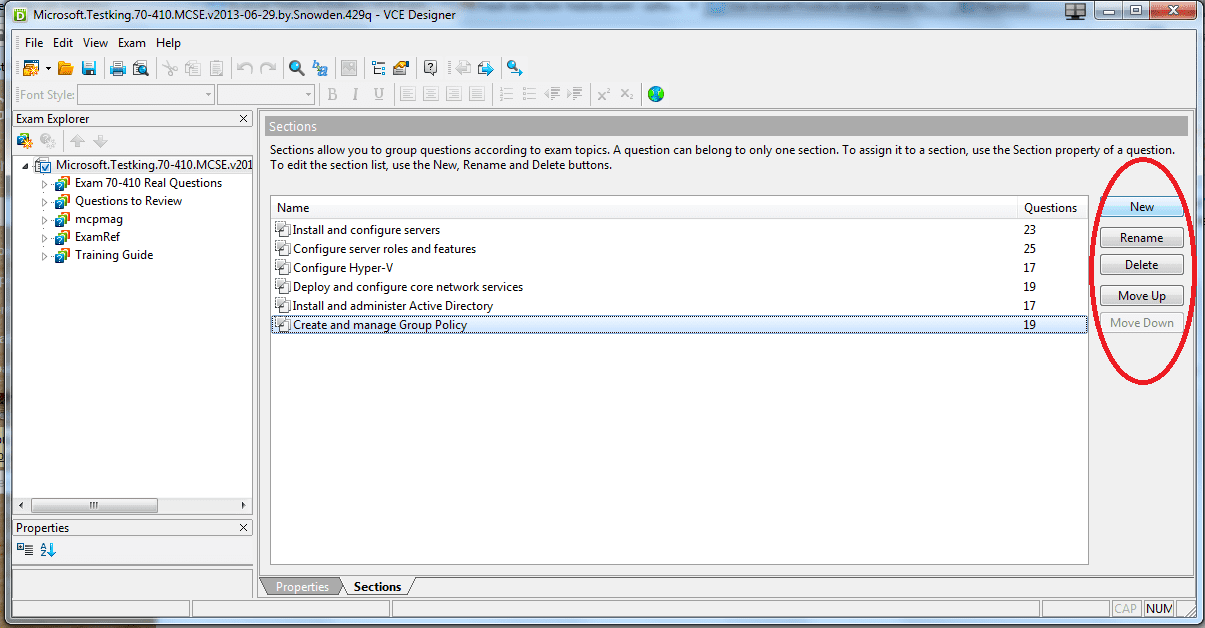
Task: Click the question mark box toolbar icon
Action: click(431, 68)
